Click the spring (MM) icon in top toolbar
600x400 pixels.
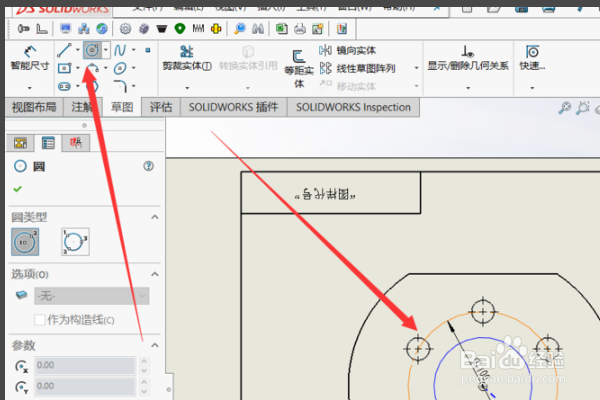[x=198, y=28]
